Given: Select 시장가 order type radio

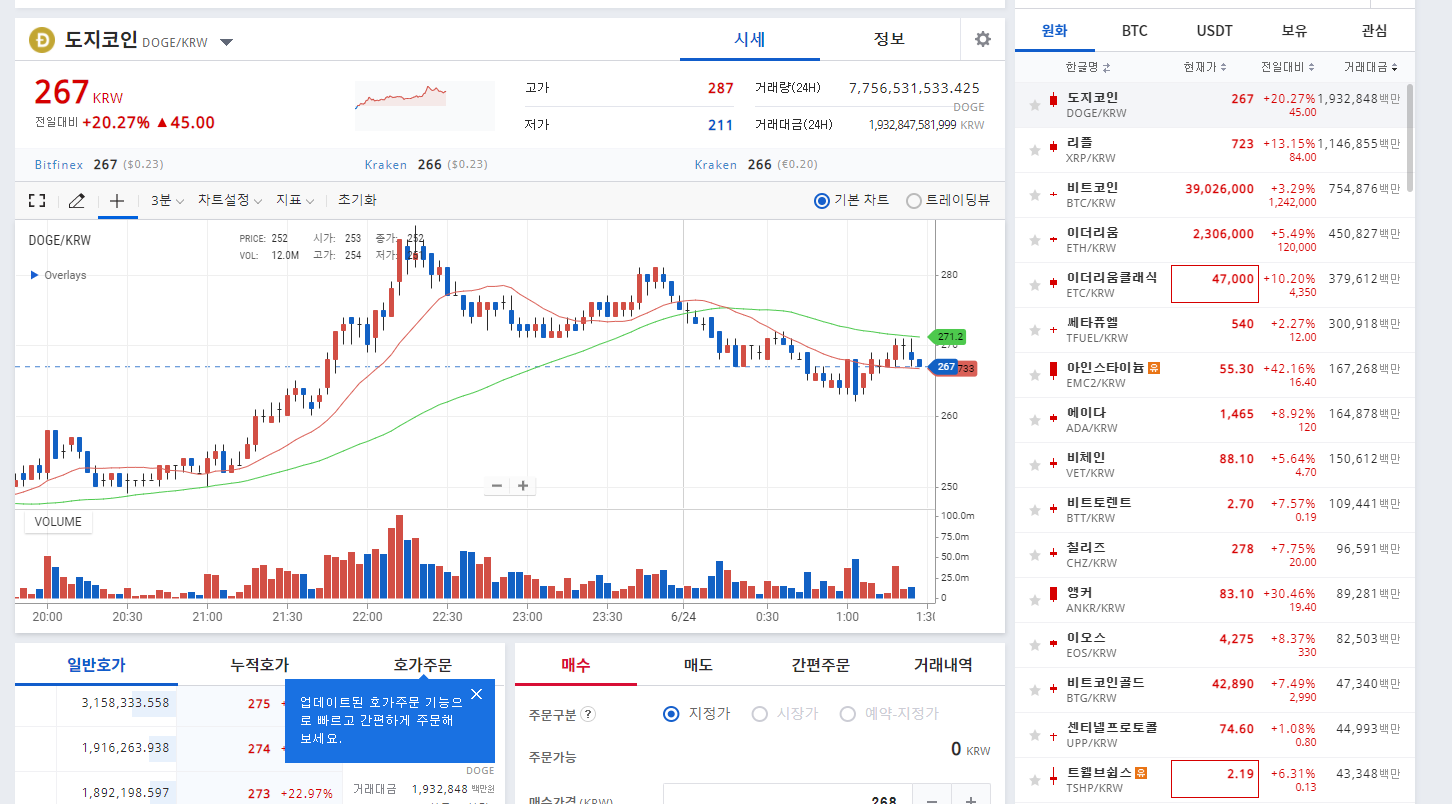Looking at the screenshot, I should [759, 714].
